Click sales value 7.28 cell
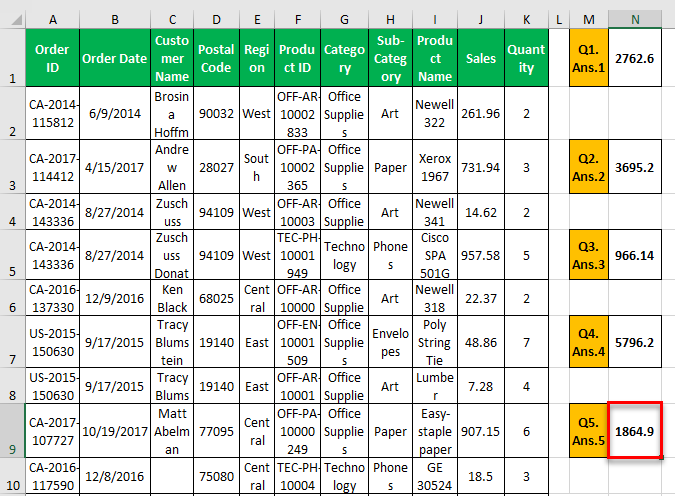Screen dimensions: 675x496 click(481, 386)
